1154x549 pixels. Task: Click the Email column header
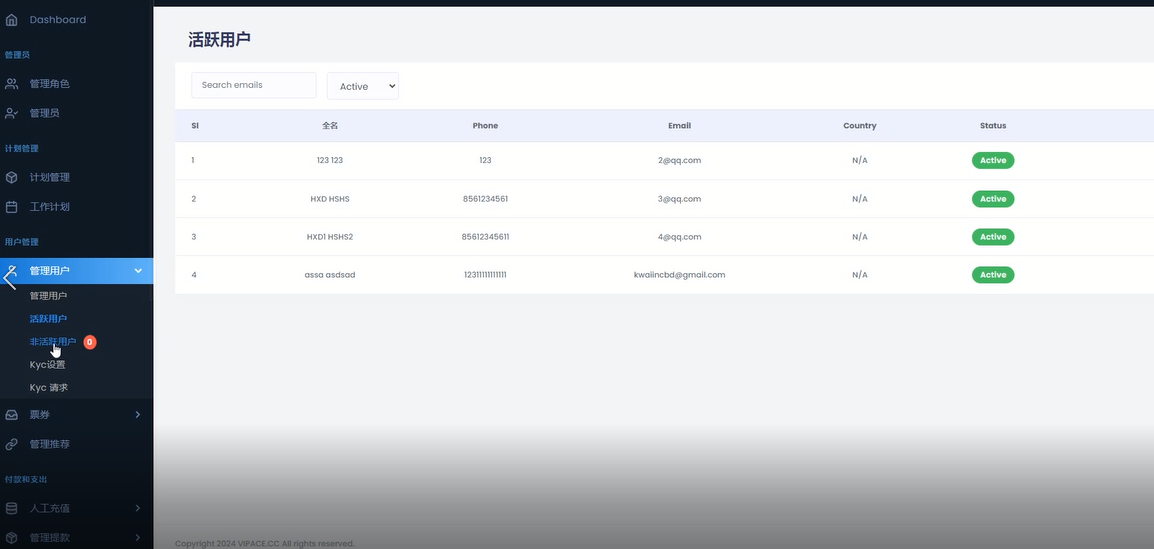[679, 126]
